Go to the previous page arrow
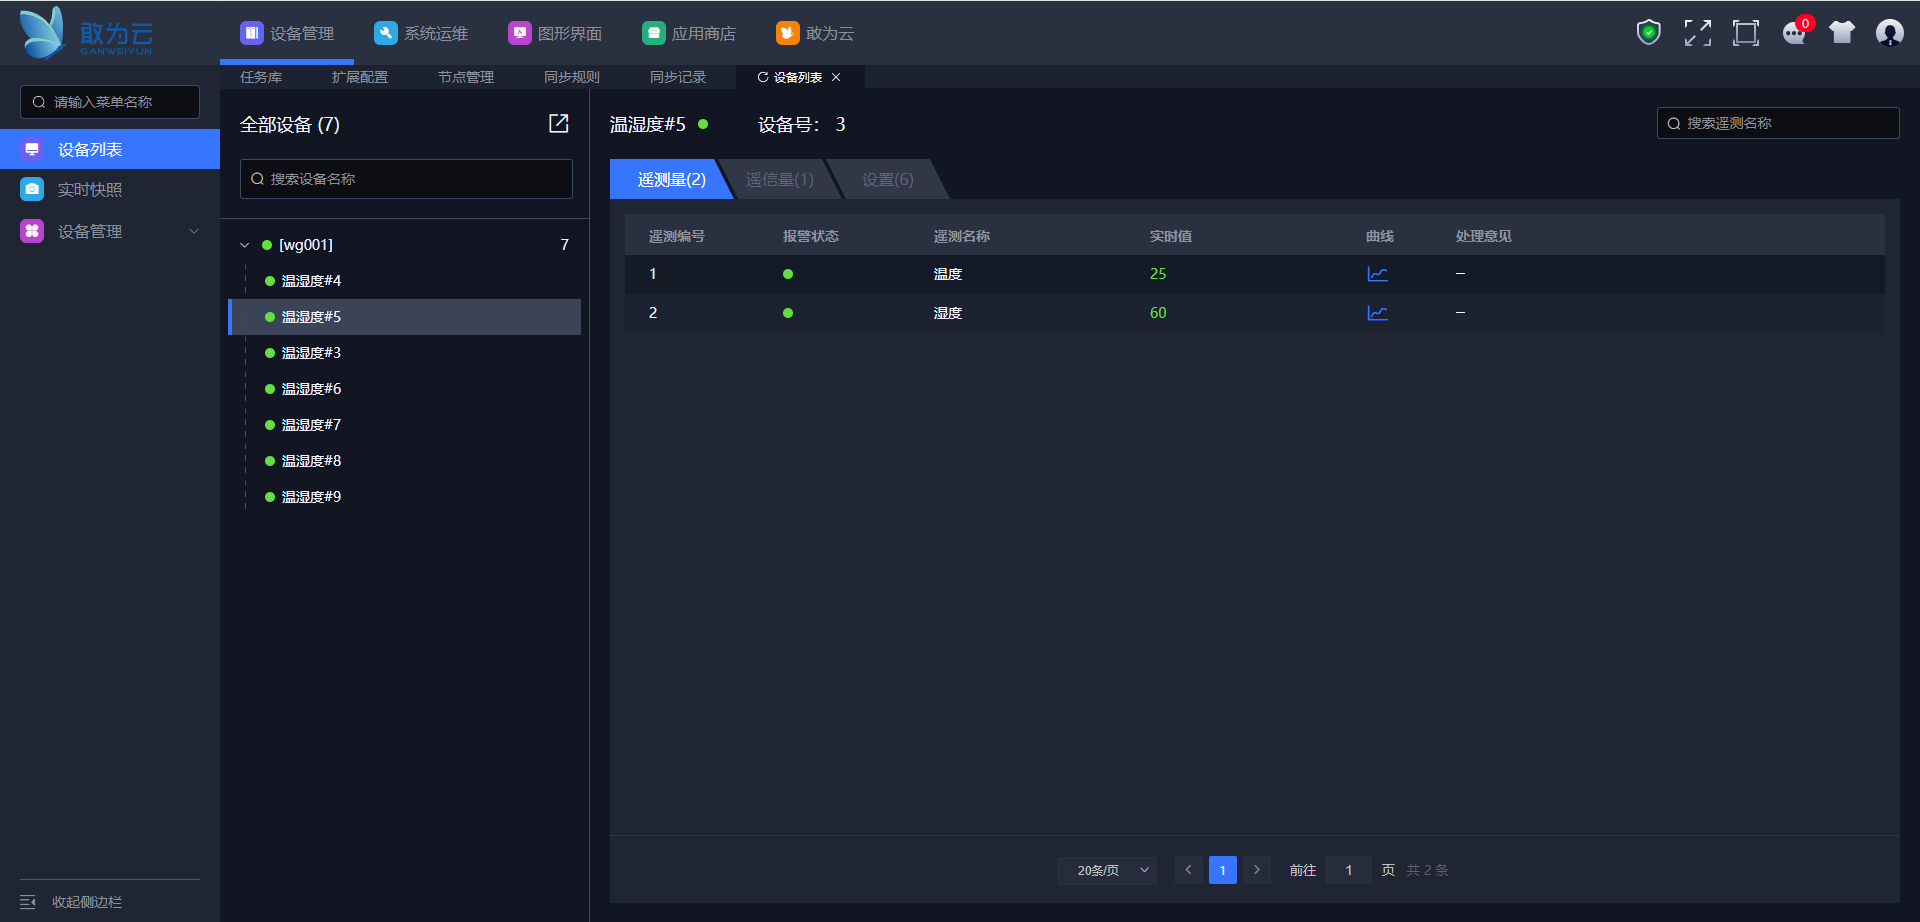This screenshot has height=922, width=1920. tap(1188, 870)
